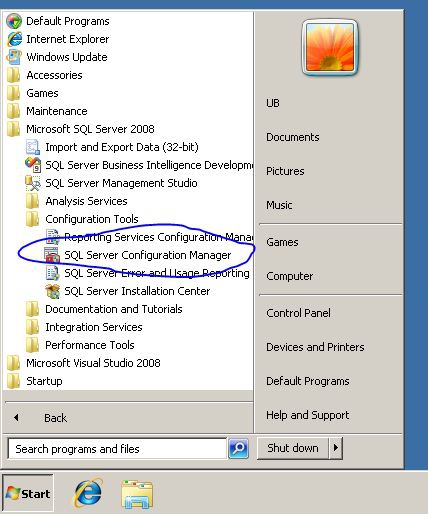Expand the Documentation and Tutorials folder
Viewport: 428px width, 514px height.
114,309
